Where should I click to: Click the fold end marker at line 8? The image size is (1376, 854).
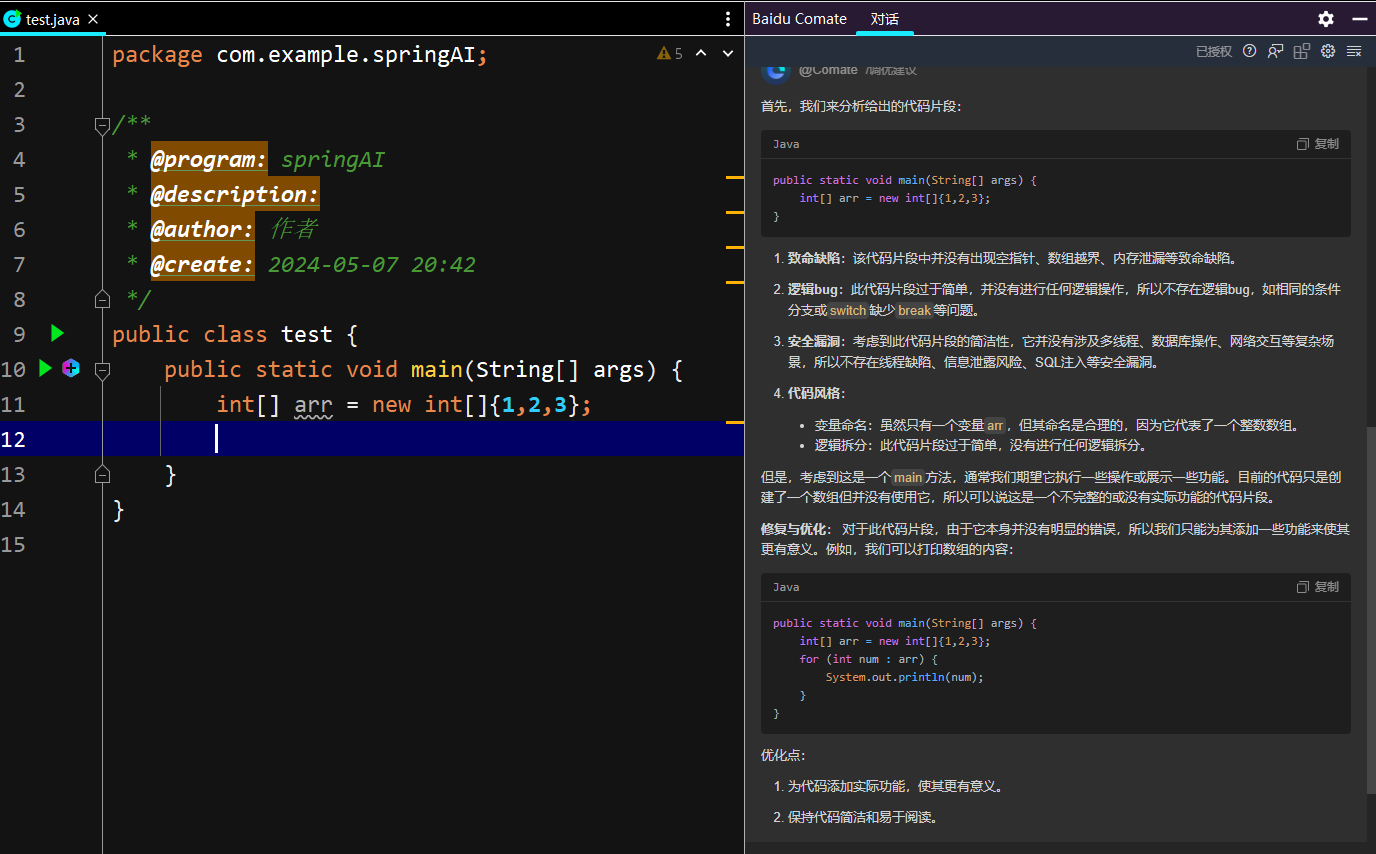[102, 299]
